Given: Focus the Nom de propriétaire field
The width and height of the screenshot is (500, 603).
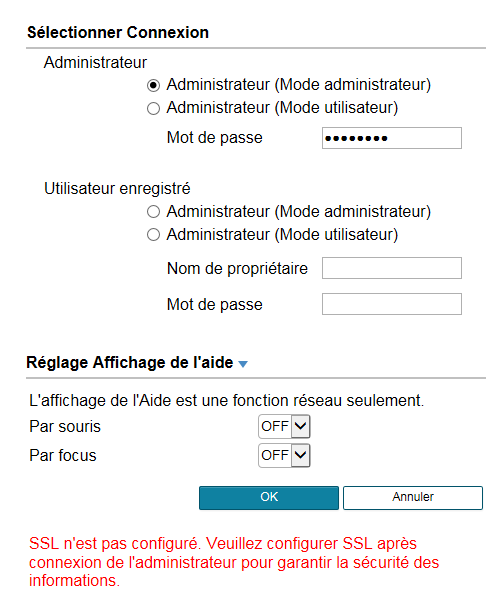Looking at the screenshot, I should [x=392, y=268].
